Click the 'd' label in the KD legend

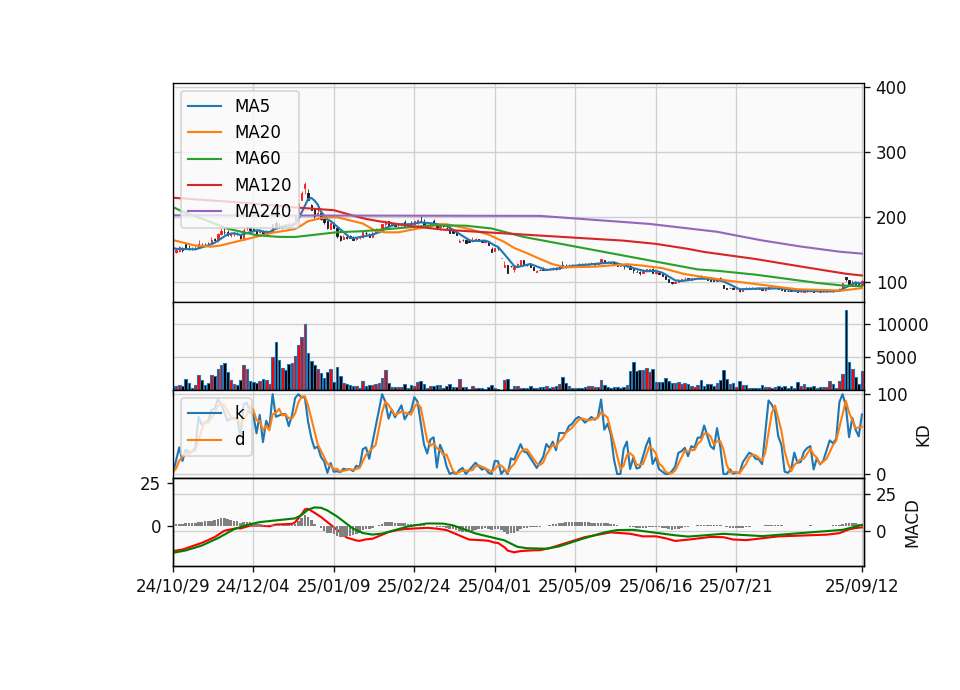[240, 439]
